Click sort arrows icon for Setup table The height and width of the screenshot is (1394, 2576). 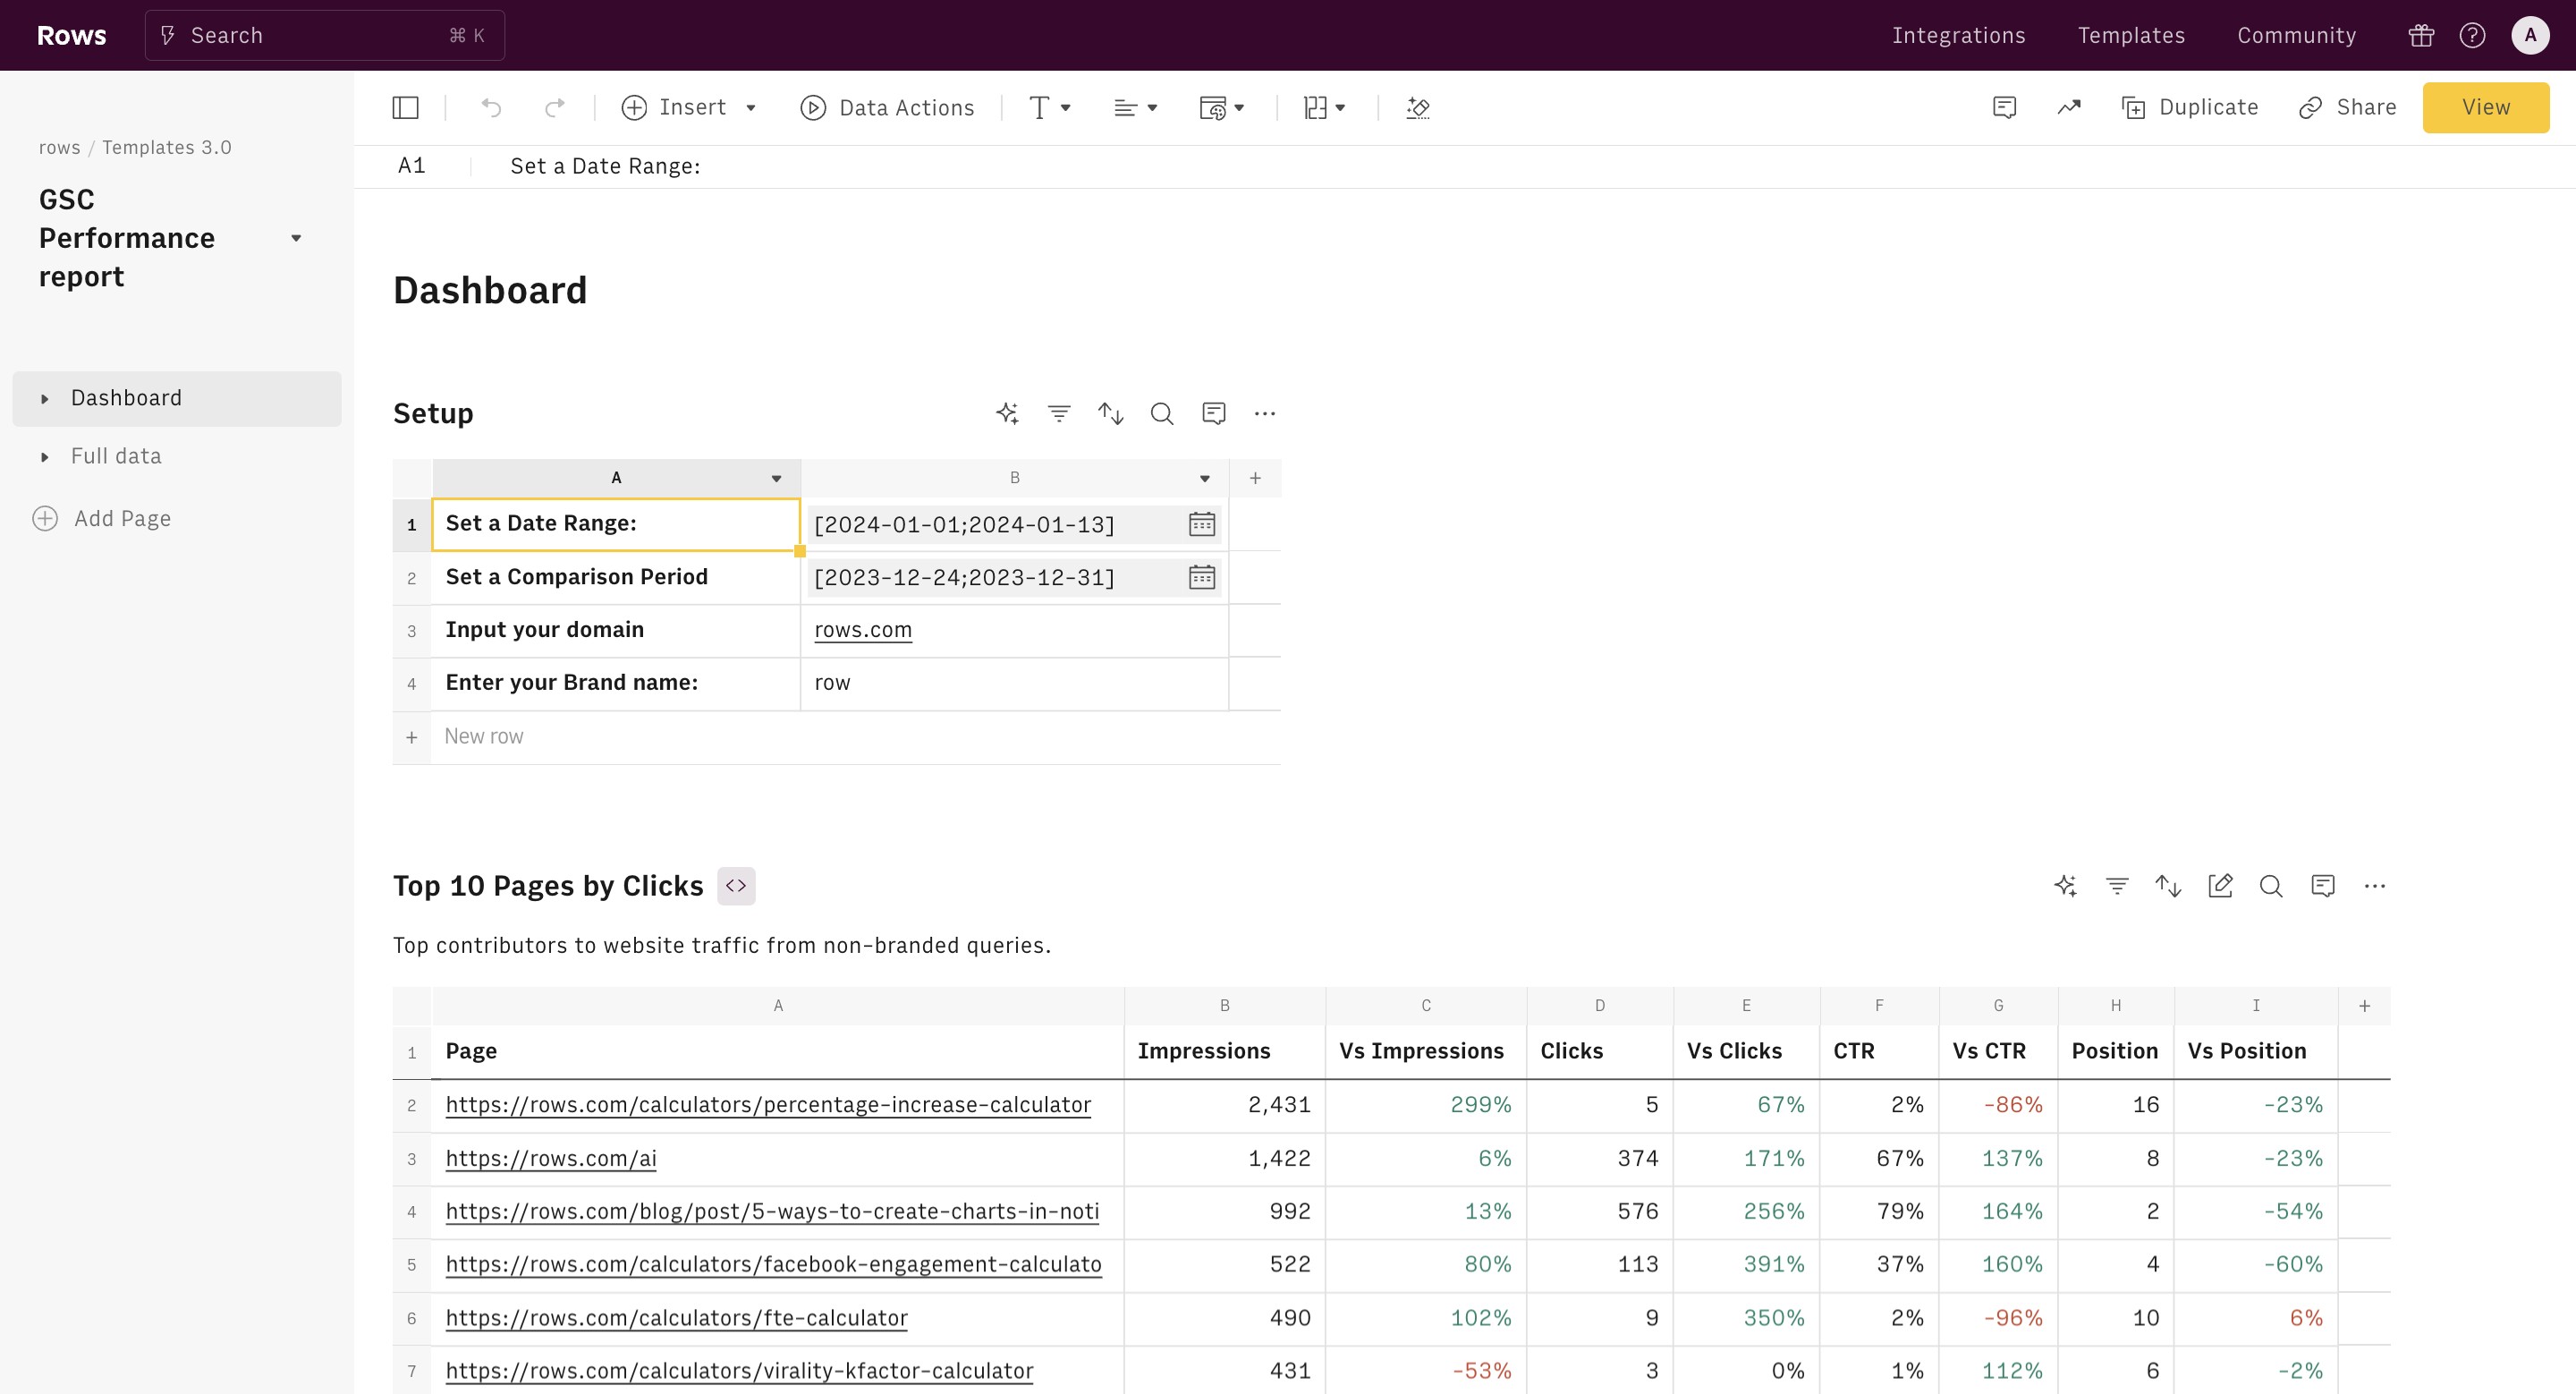[1111, 413]
